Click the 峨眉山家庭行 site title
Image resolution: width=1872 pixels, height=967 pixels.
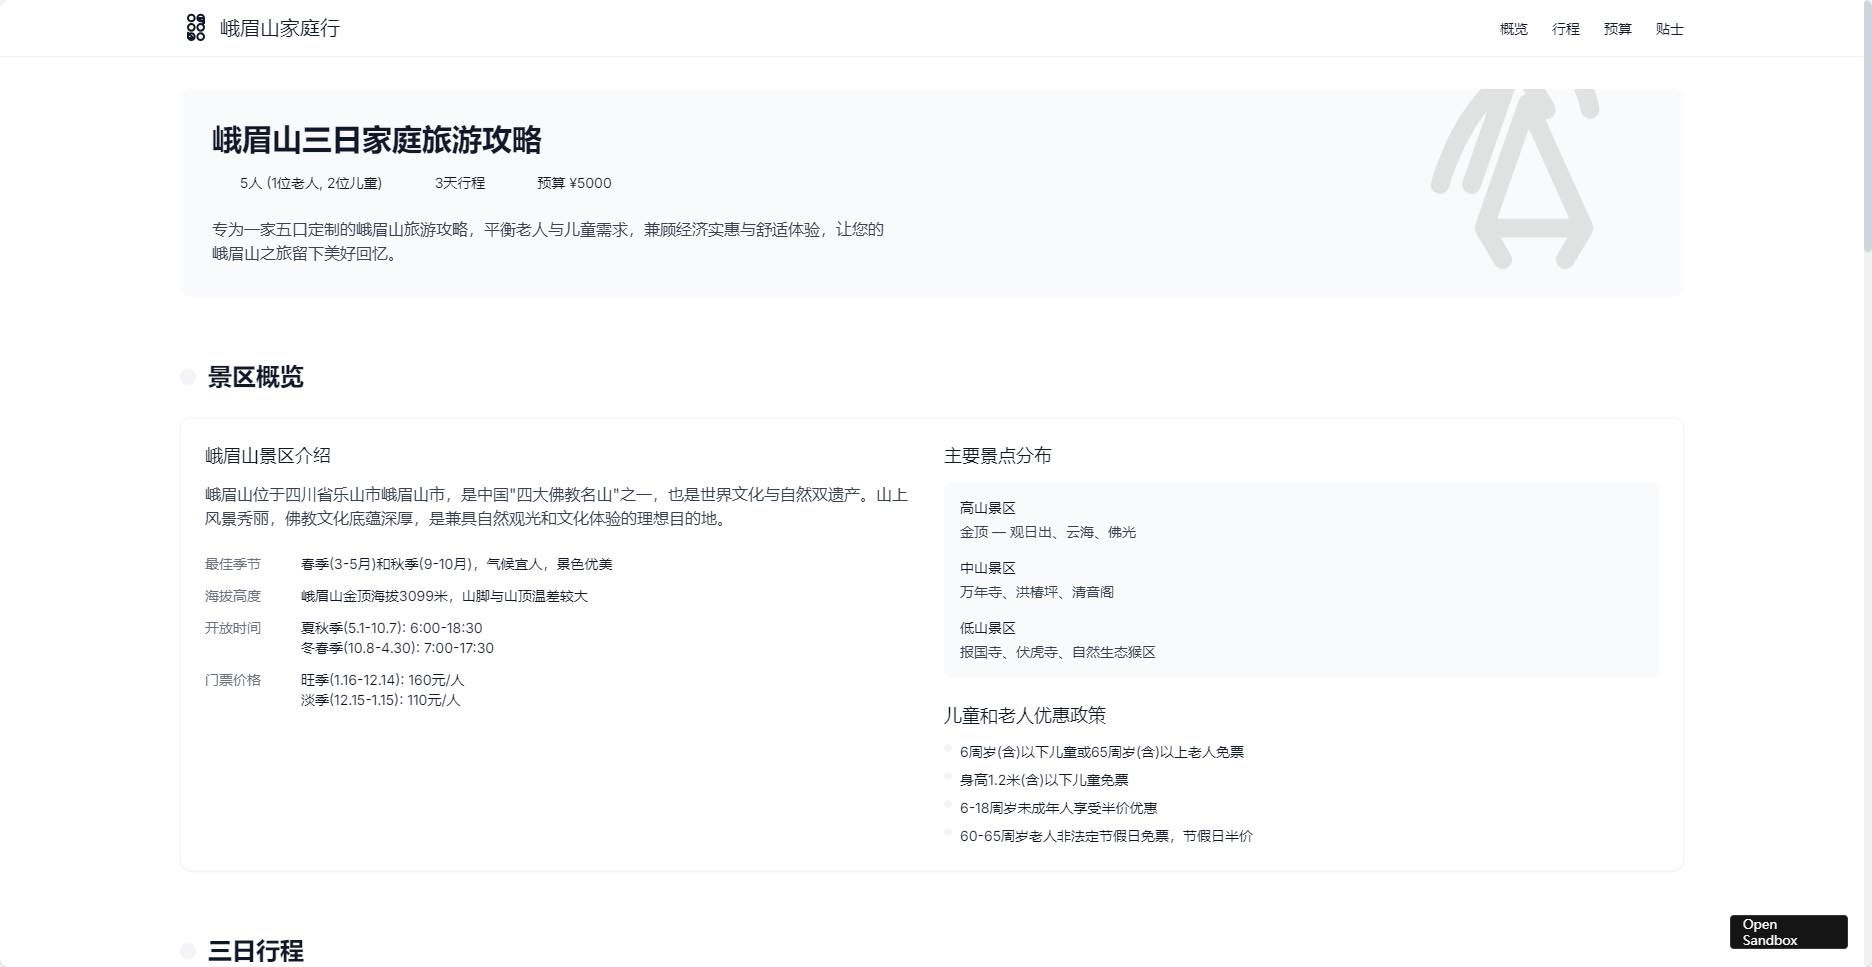pyautogui.click(x=280, y=28)
